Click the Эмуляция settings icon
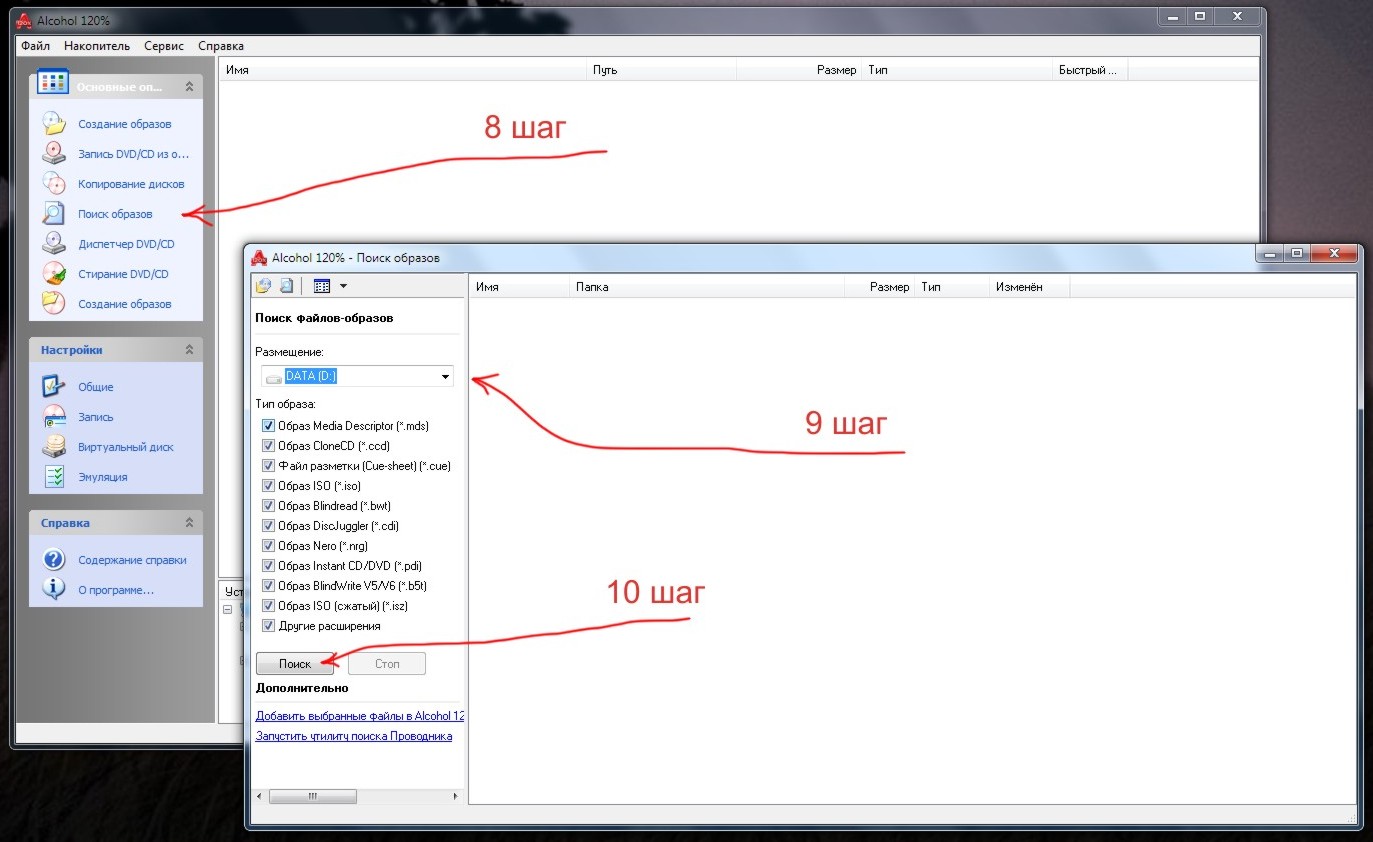Screen dimensions: 1373x842 pyautogui.click(x=53, y=476)
